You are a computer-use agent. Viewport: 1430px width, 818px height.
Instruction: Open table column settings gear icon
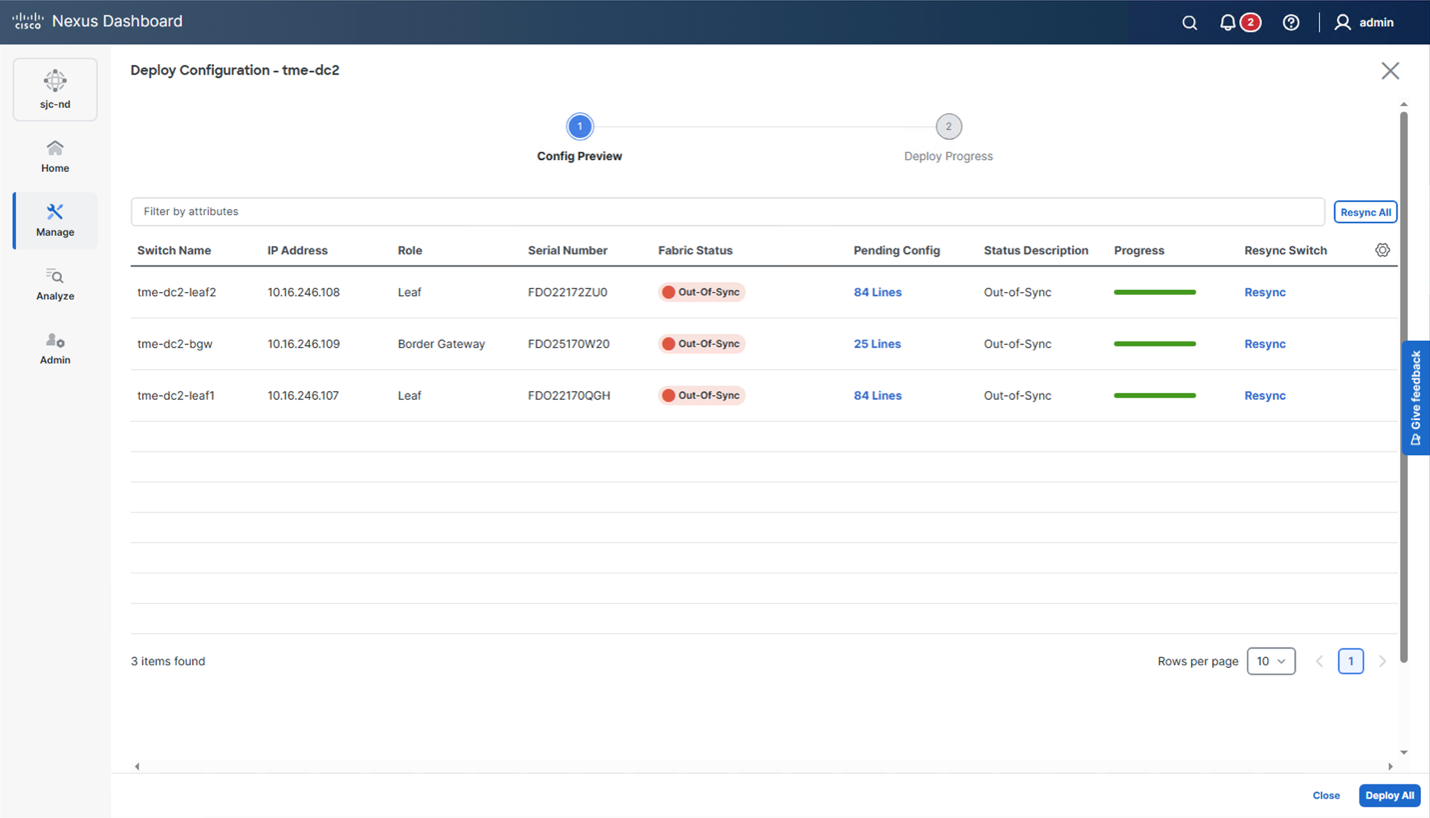pos(1382,250)
